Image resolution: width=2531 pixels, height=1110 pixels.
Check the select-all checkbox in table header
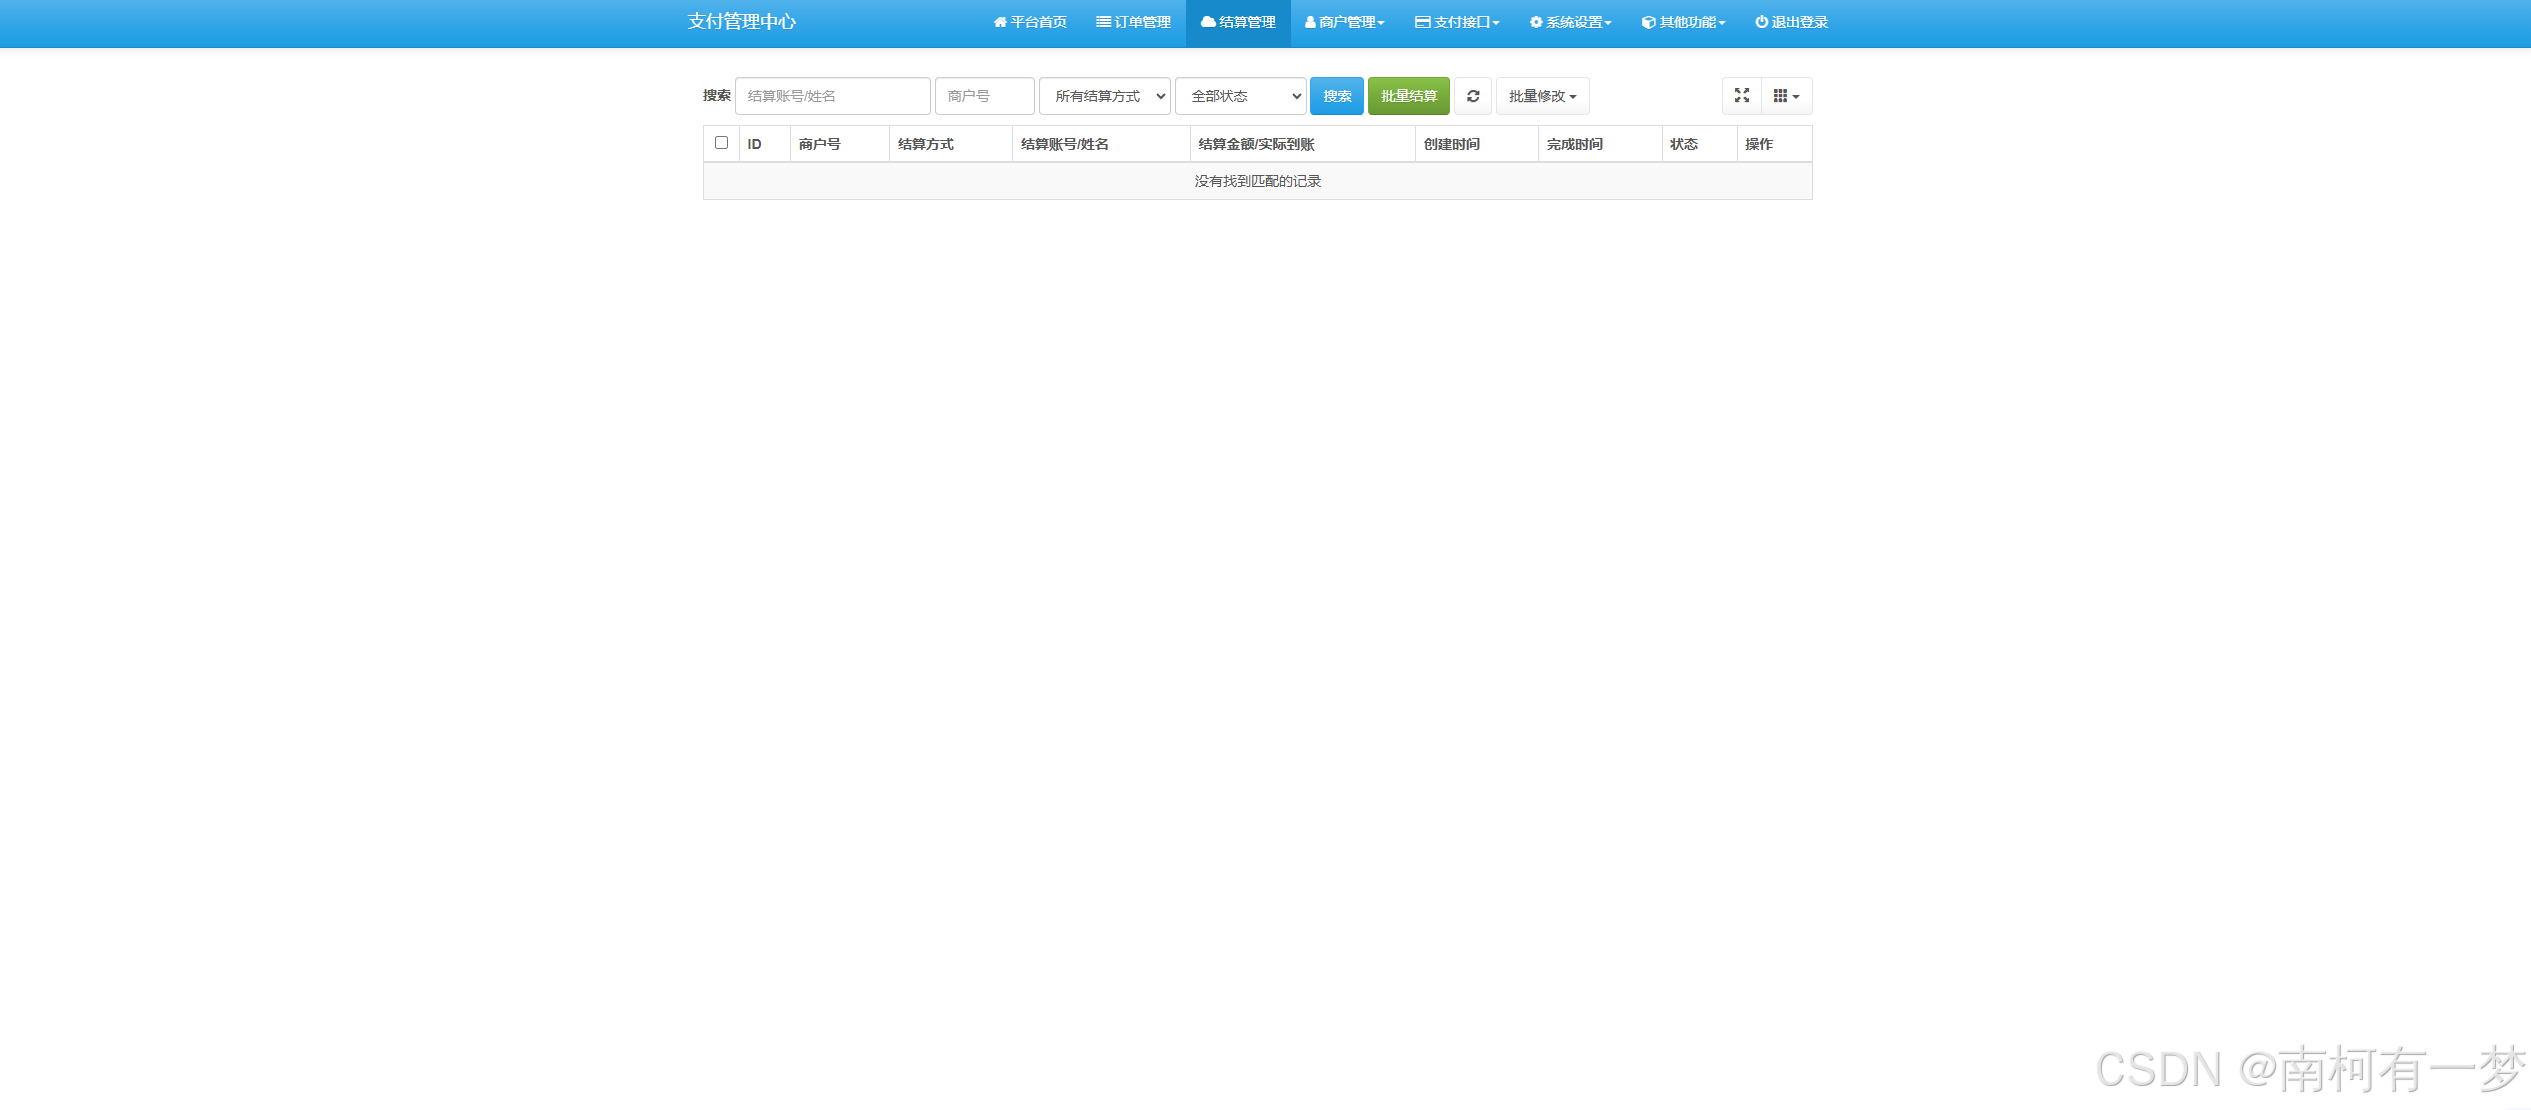(721, 143)
